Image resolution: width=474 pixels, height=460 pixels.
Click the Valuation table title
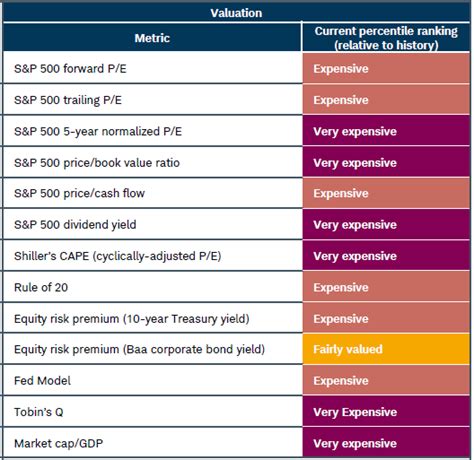click(x=236, y=13)
